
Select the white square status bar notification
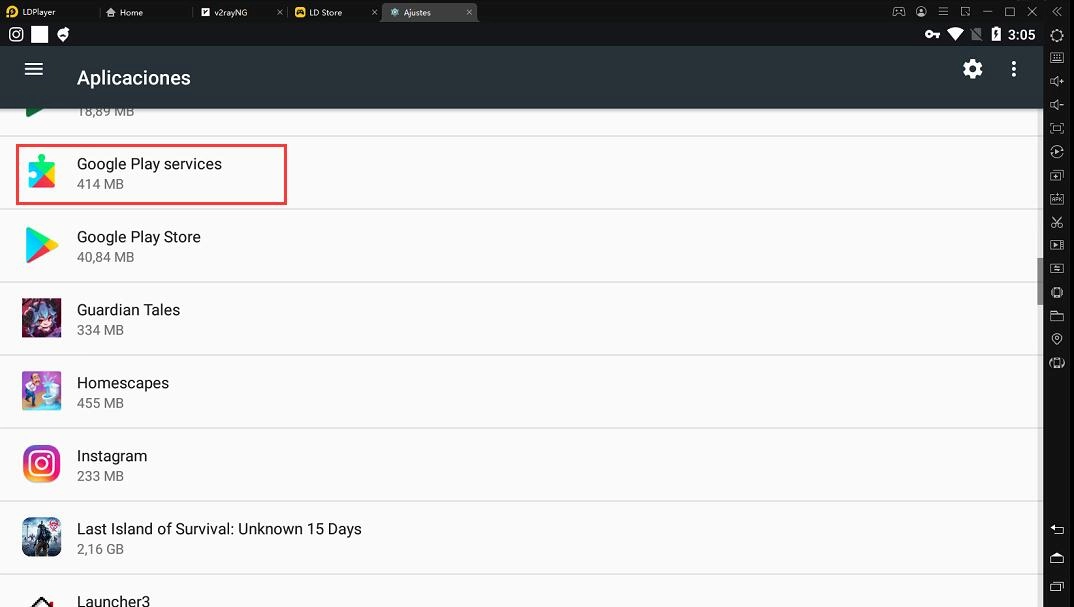click(x=40, y=34)
